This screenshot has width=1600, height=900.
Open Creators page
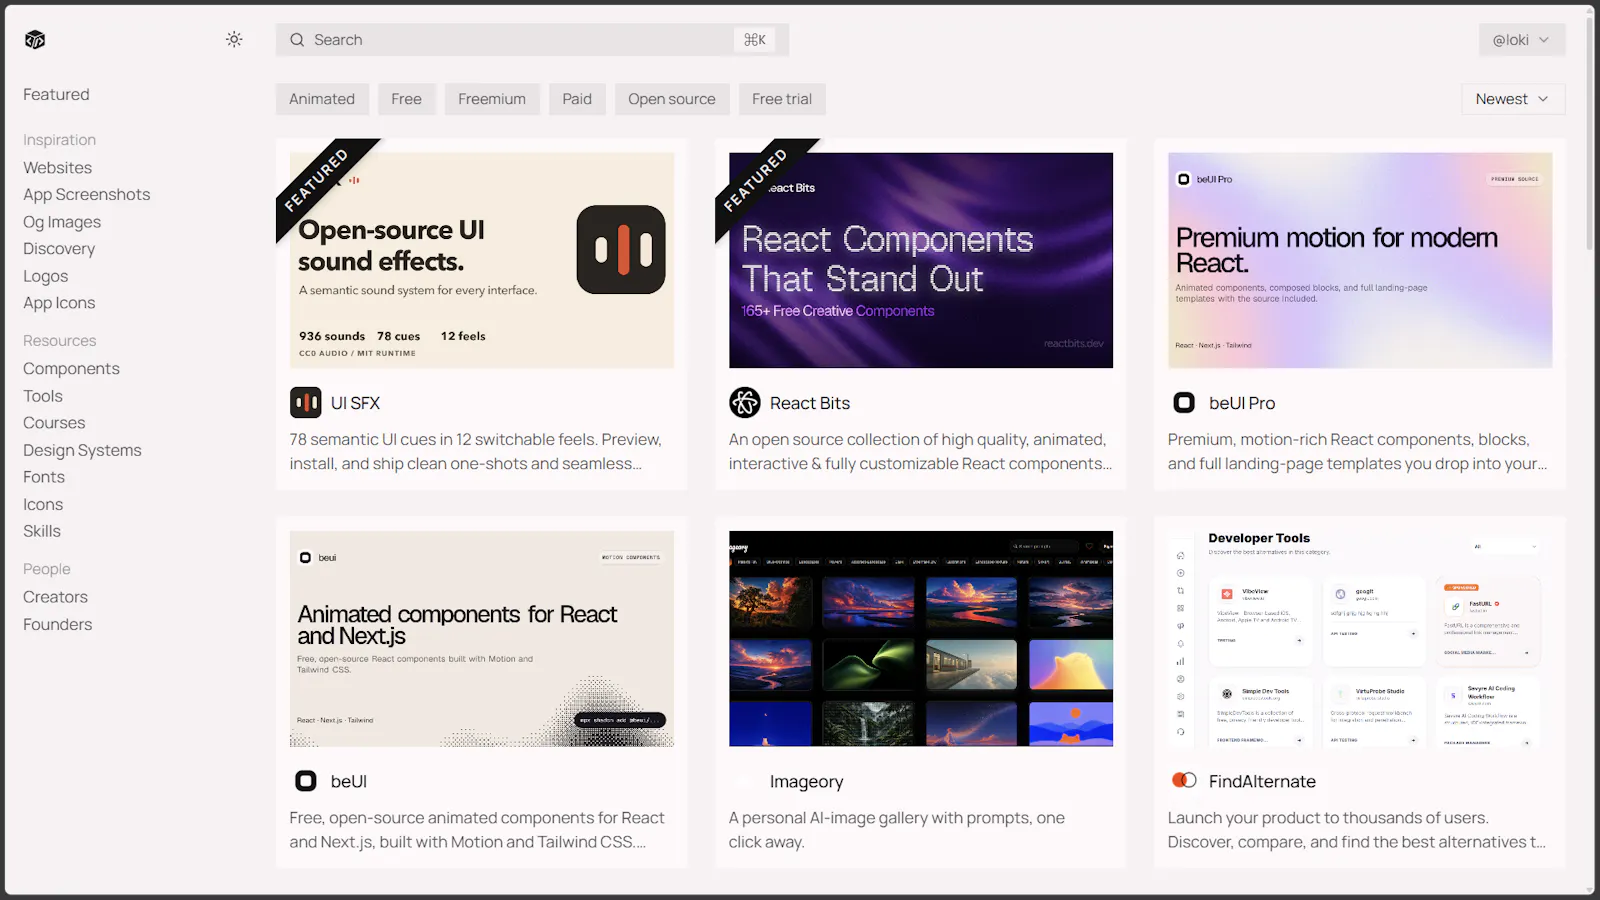(x=56, y=597)
